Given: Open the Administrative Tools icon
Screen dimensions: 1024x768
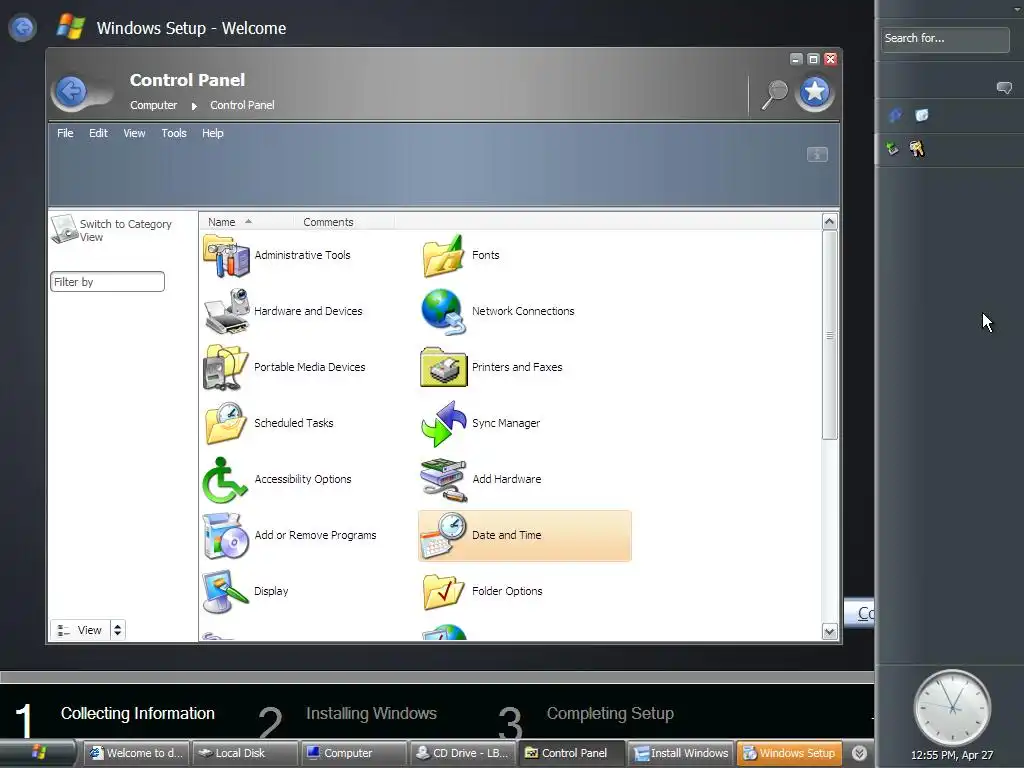Looking at the screenshot, I should coord(226,255).
